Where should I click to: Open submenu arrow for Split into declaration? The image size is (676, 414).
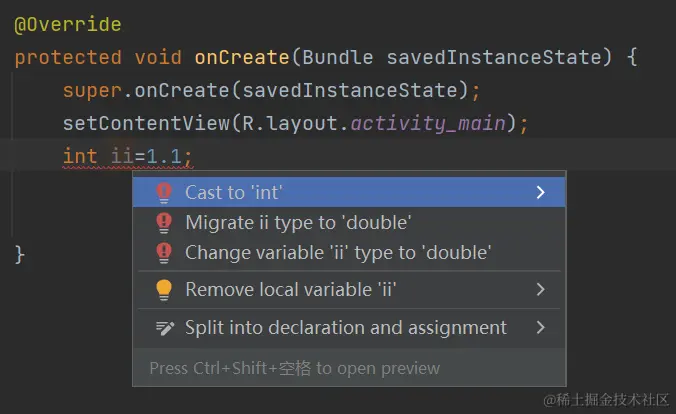pyautogui.click(x=540, y=328)
